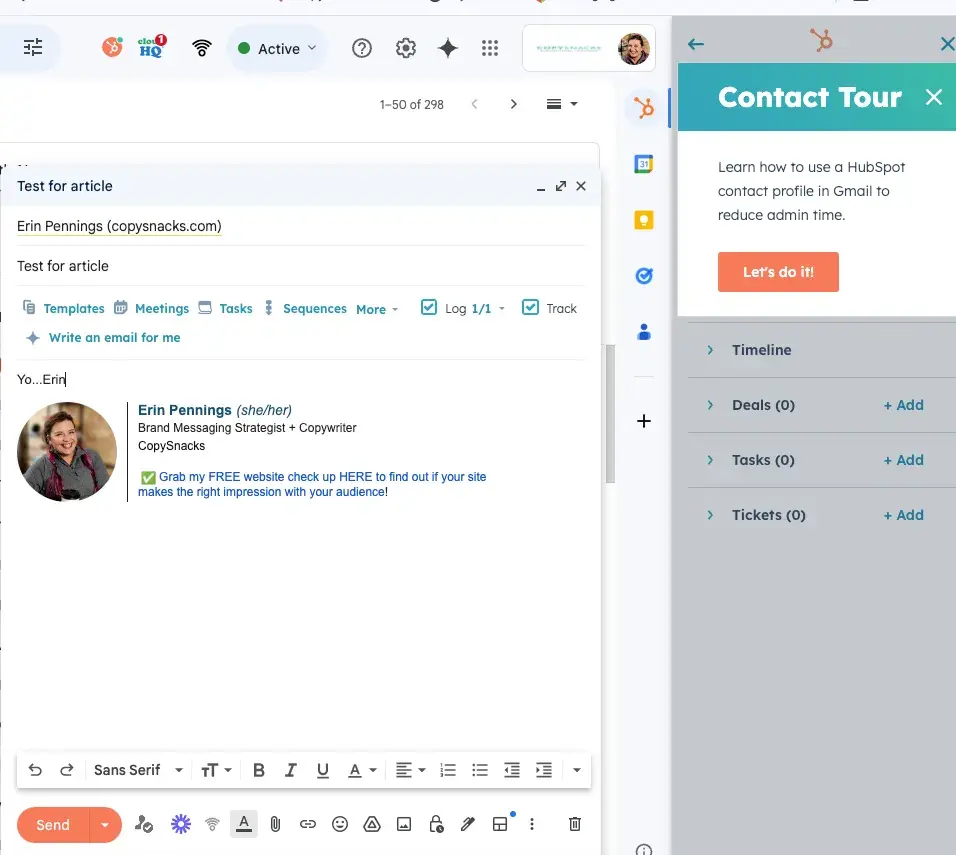This screenshot has height=855, width=956.
Task: Open Gemini sparkle icon in the top bar
Action: pos(448,48)
